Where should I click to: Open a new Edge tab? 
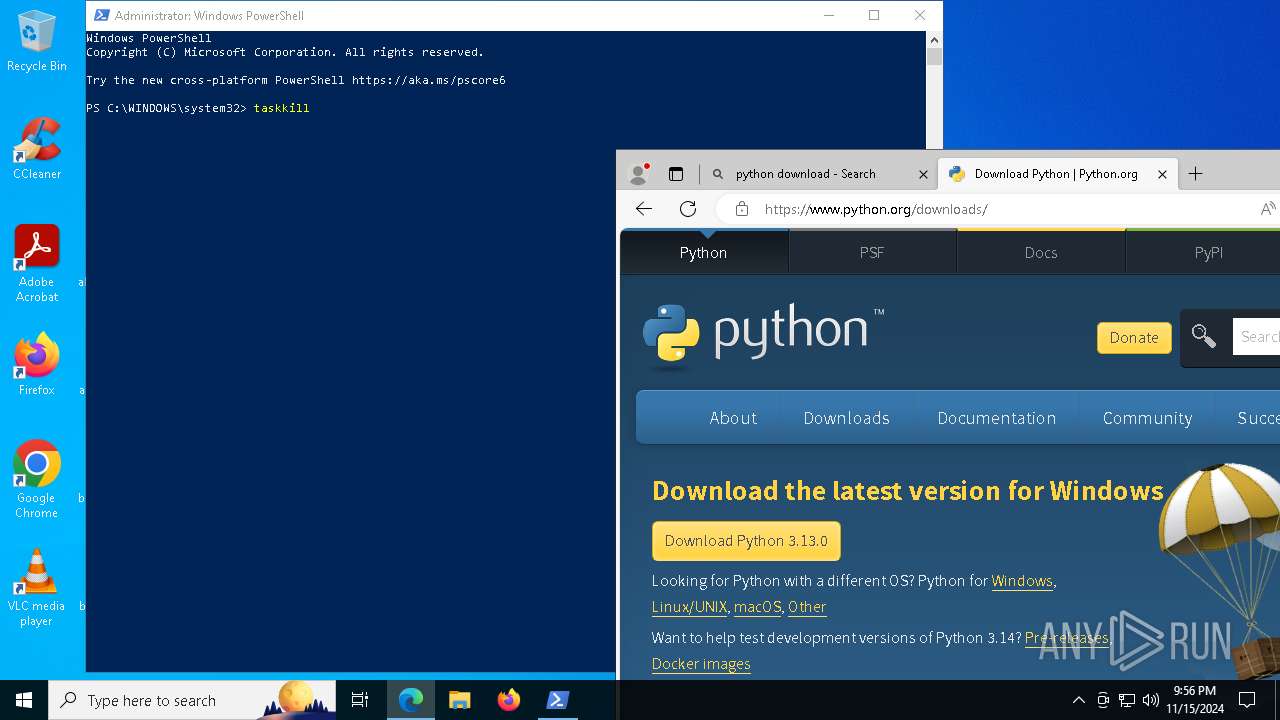(x=1195, y=174)
